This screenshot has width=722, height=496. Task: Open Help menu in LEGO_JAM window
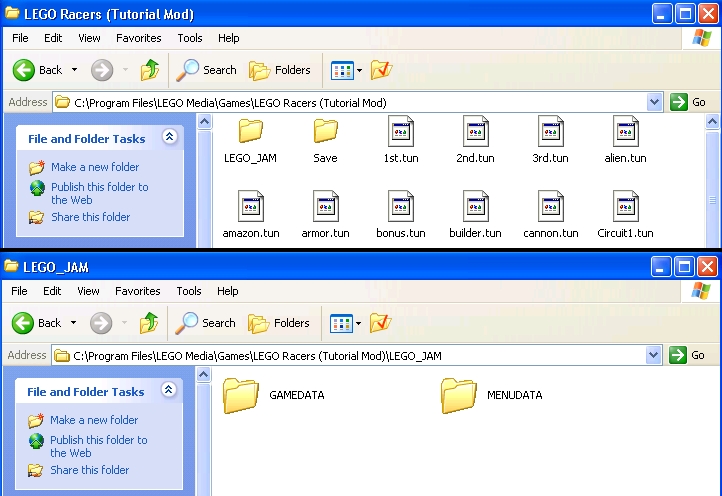pos(227,291)
